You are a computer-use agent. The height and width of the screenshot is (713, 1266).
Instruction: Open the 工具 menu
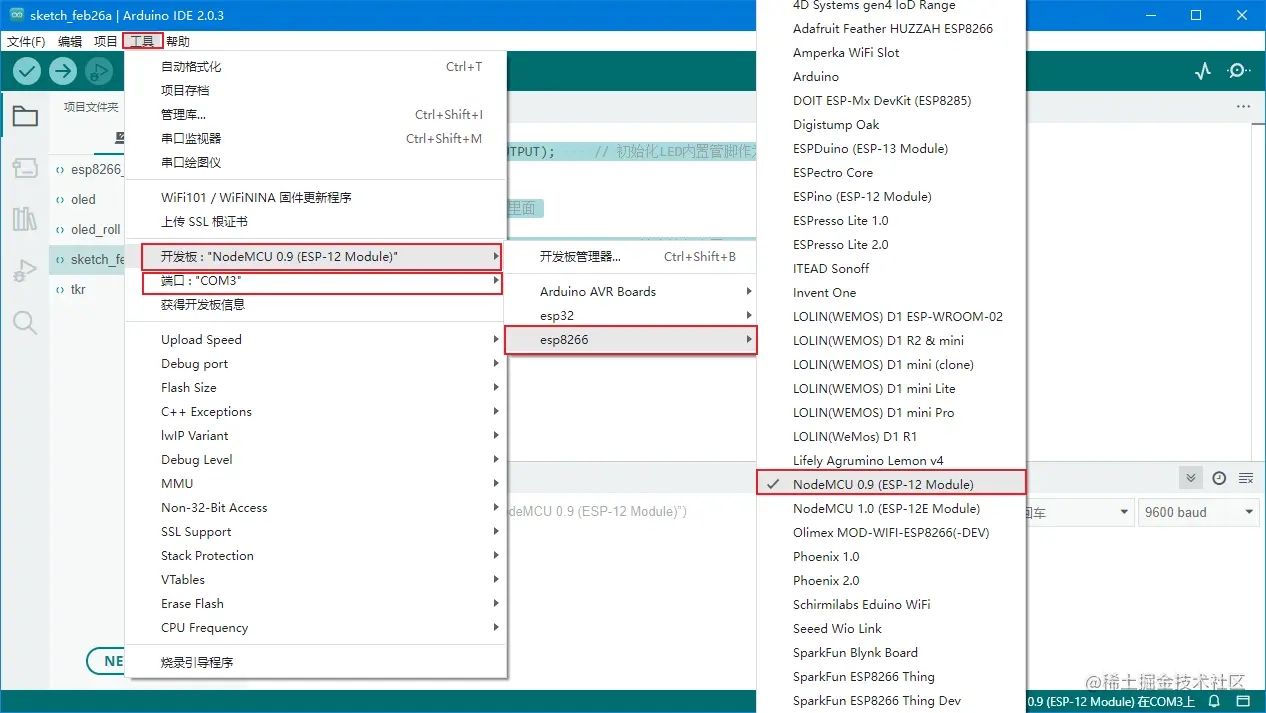[143, 41]
